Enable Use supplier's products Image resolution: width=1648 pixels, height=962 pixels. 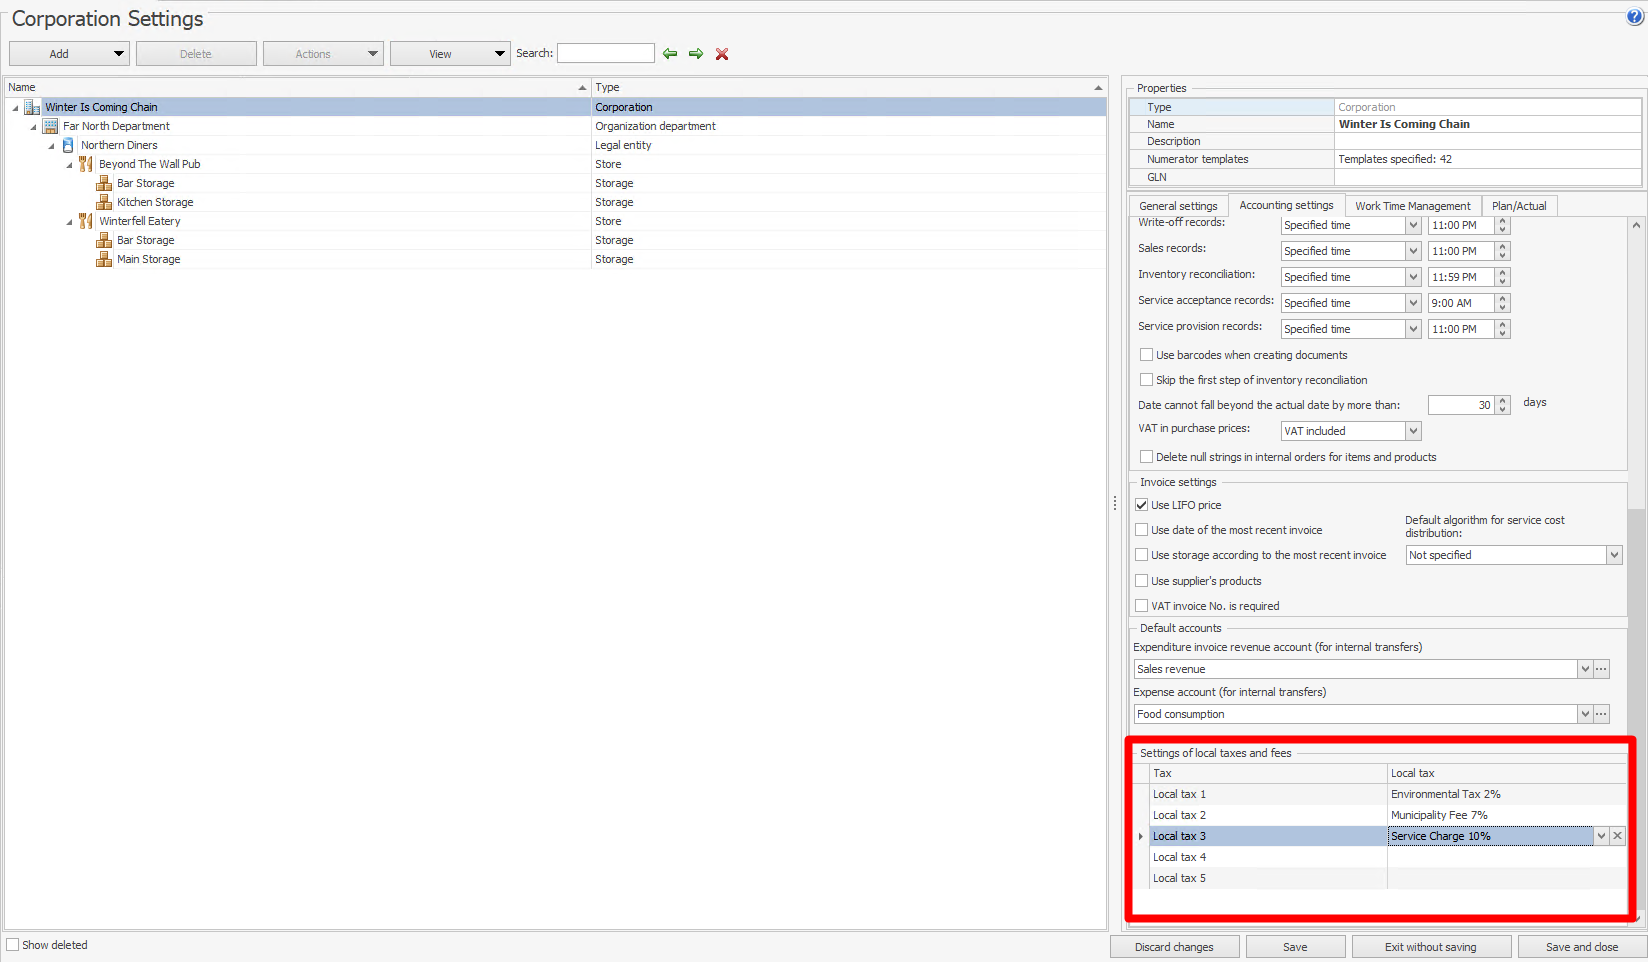[1142, 581]
